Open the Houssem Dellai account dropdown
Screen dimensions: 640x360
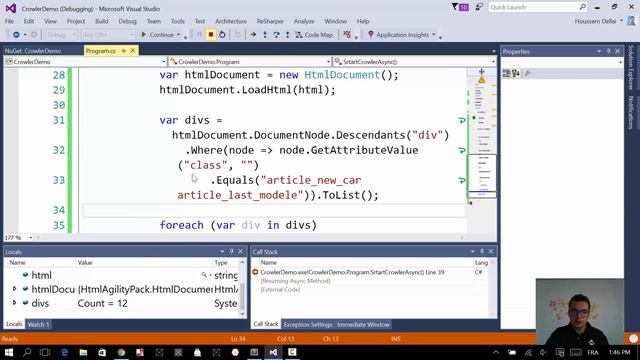coord(622,21)
